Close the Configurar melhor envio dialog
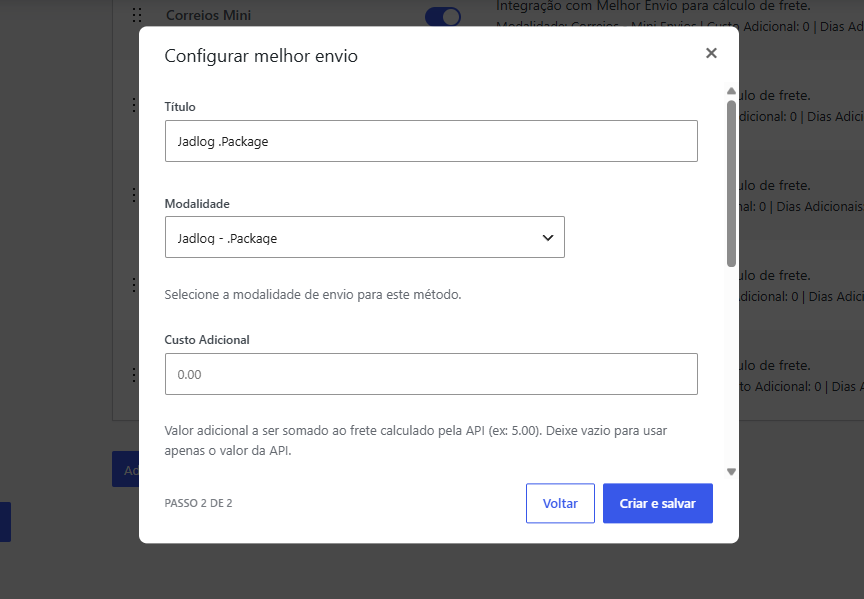This screenshot has width=864, height=599. [x=711, y=53]
